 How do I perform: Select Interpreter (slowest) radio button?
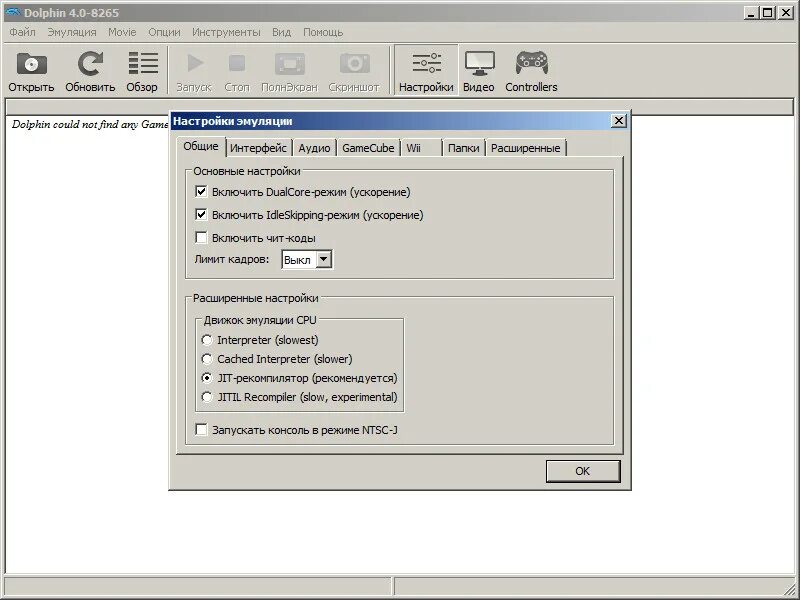207,340
